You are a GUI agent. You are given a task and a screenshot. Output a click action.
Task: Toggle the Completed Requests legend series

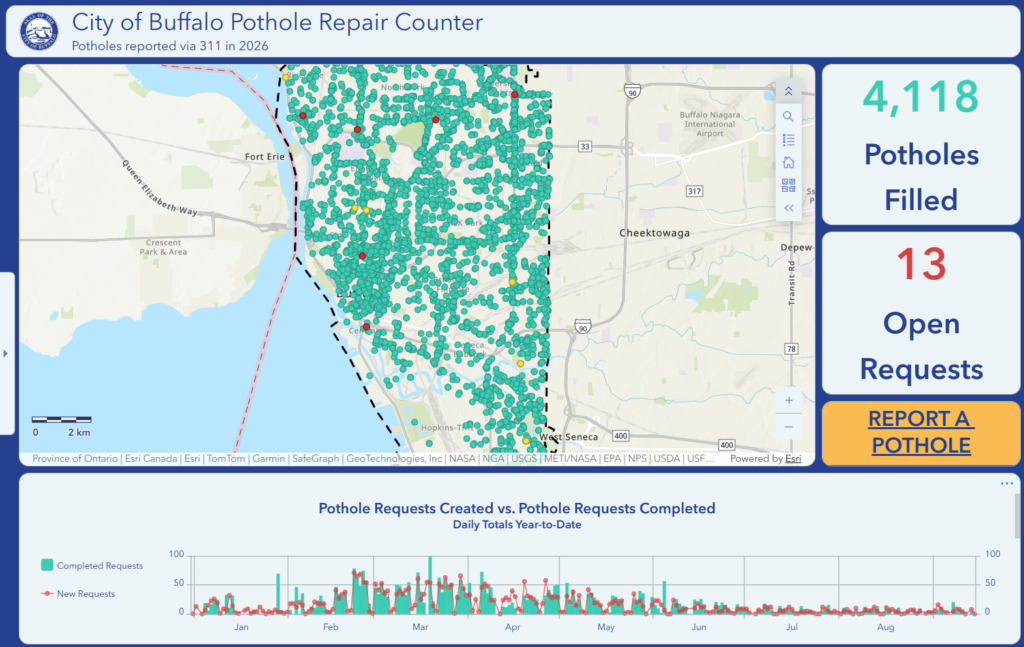(92, 565)
